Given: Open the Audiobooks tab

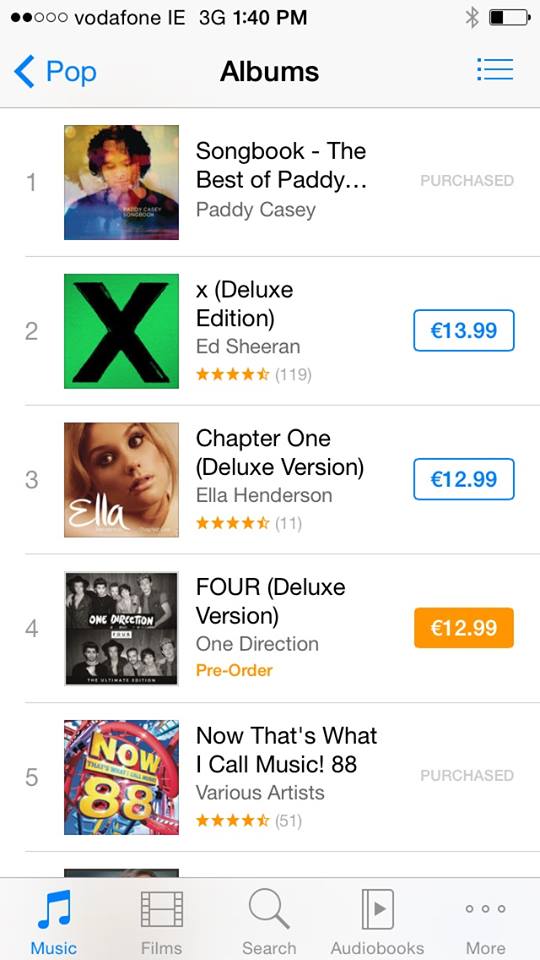Looking at the screenshot, I should (377, 922).
